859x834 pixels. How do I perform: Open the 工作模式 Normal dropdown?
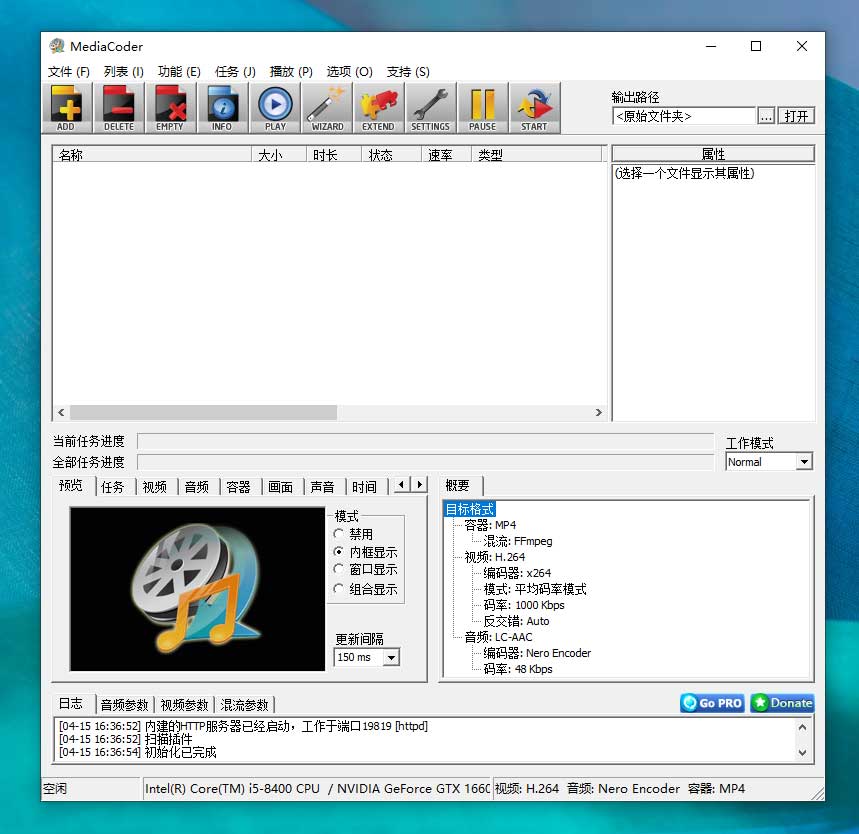tap(769, 462)
